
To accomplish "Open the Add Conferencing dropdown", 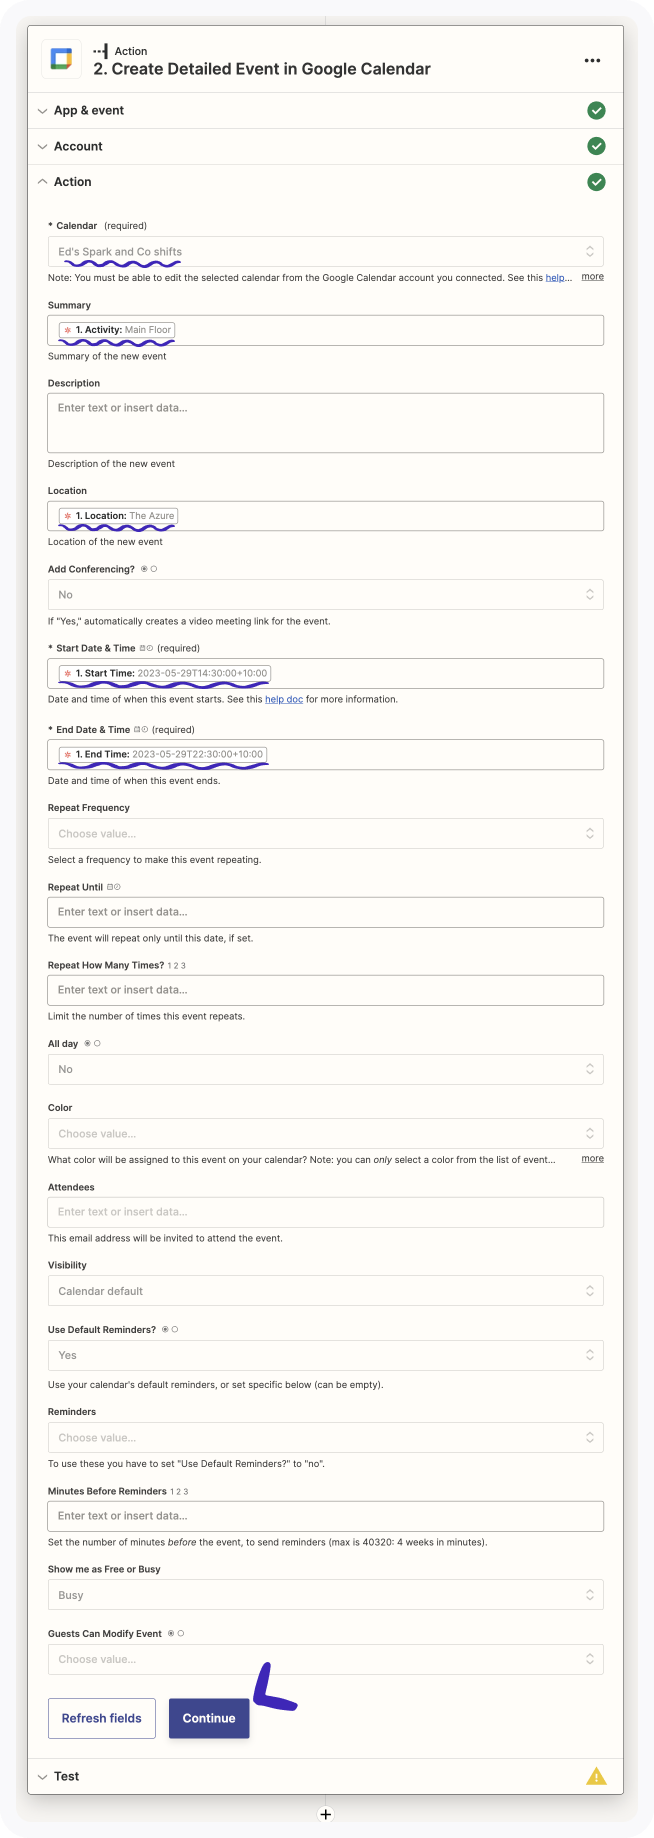I will coord(325,595).
